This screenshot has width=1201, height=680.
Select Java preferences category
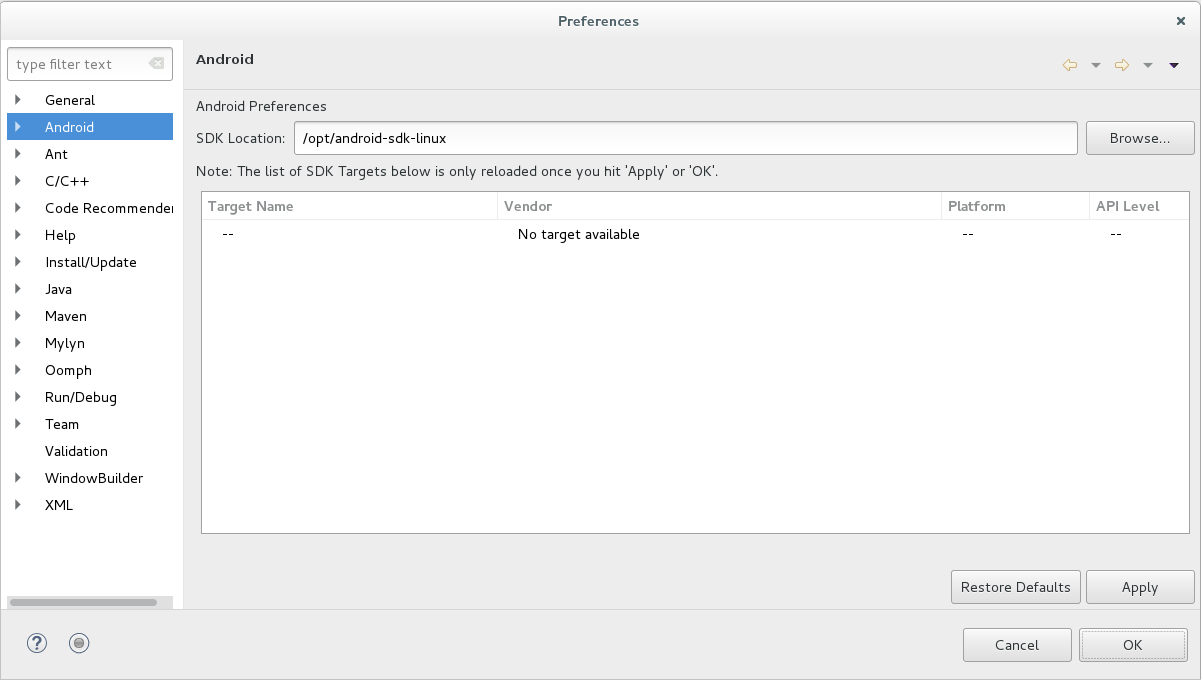58,289
